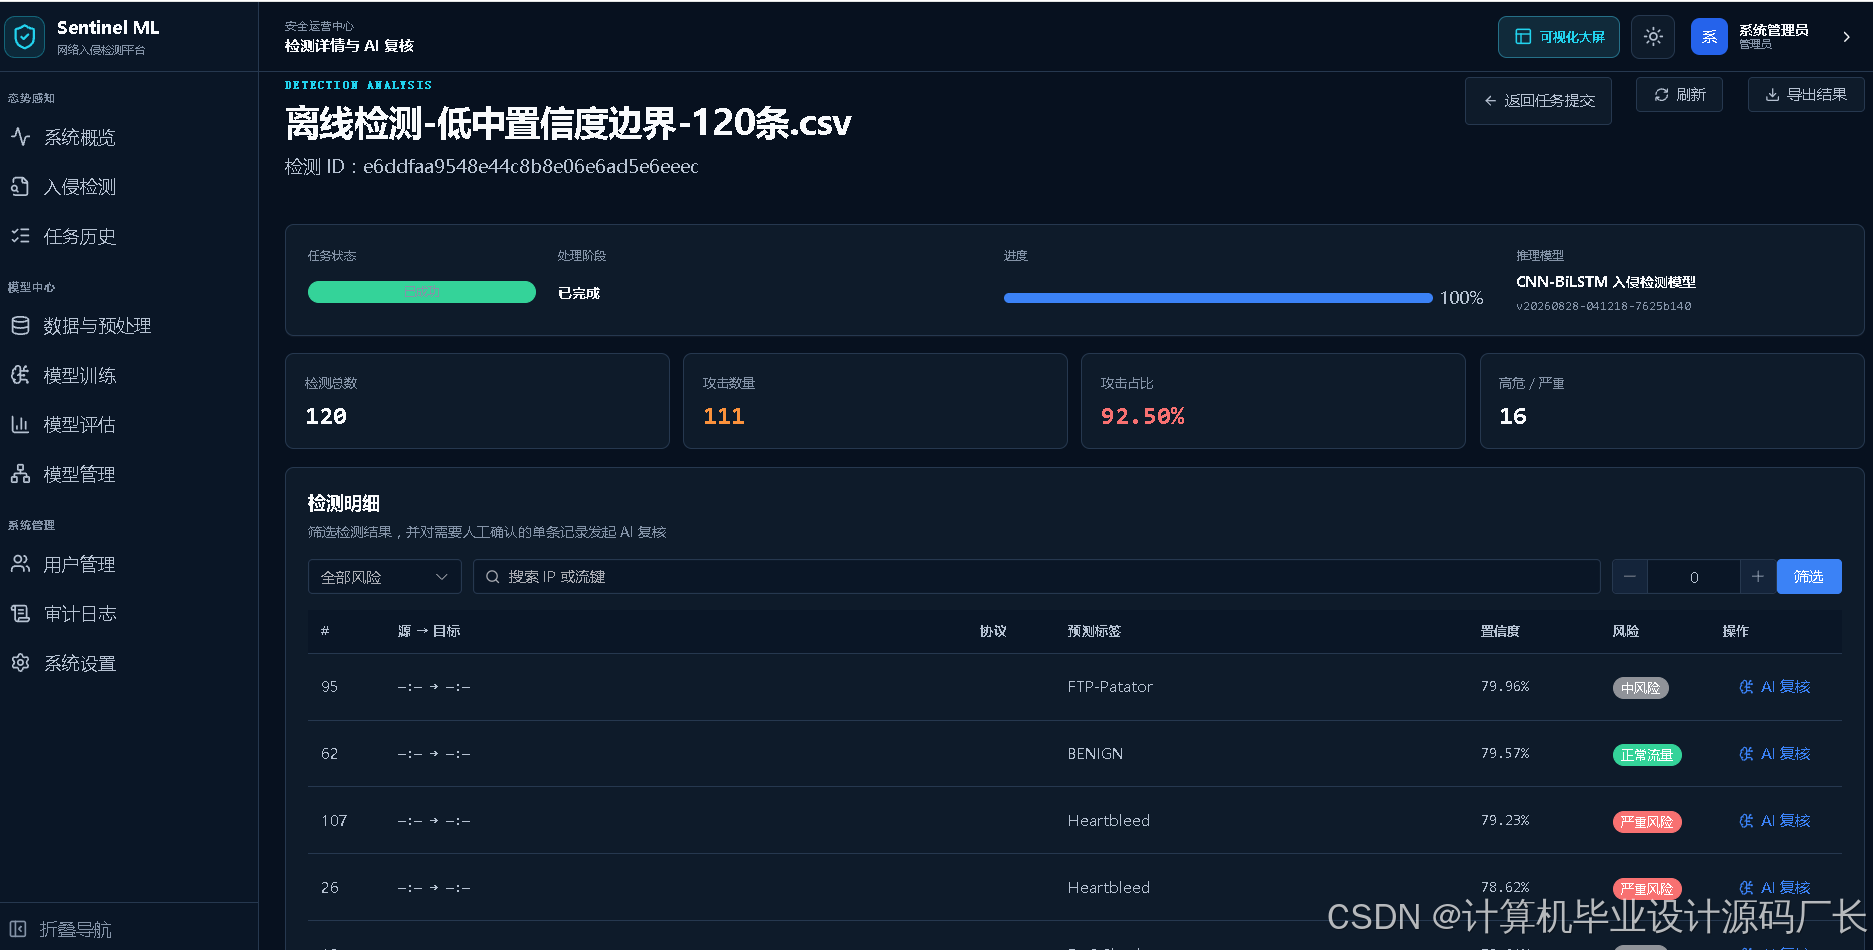
Task: Open 用户管理 page
Action: [79, 565]
